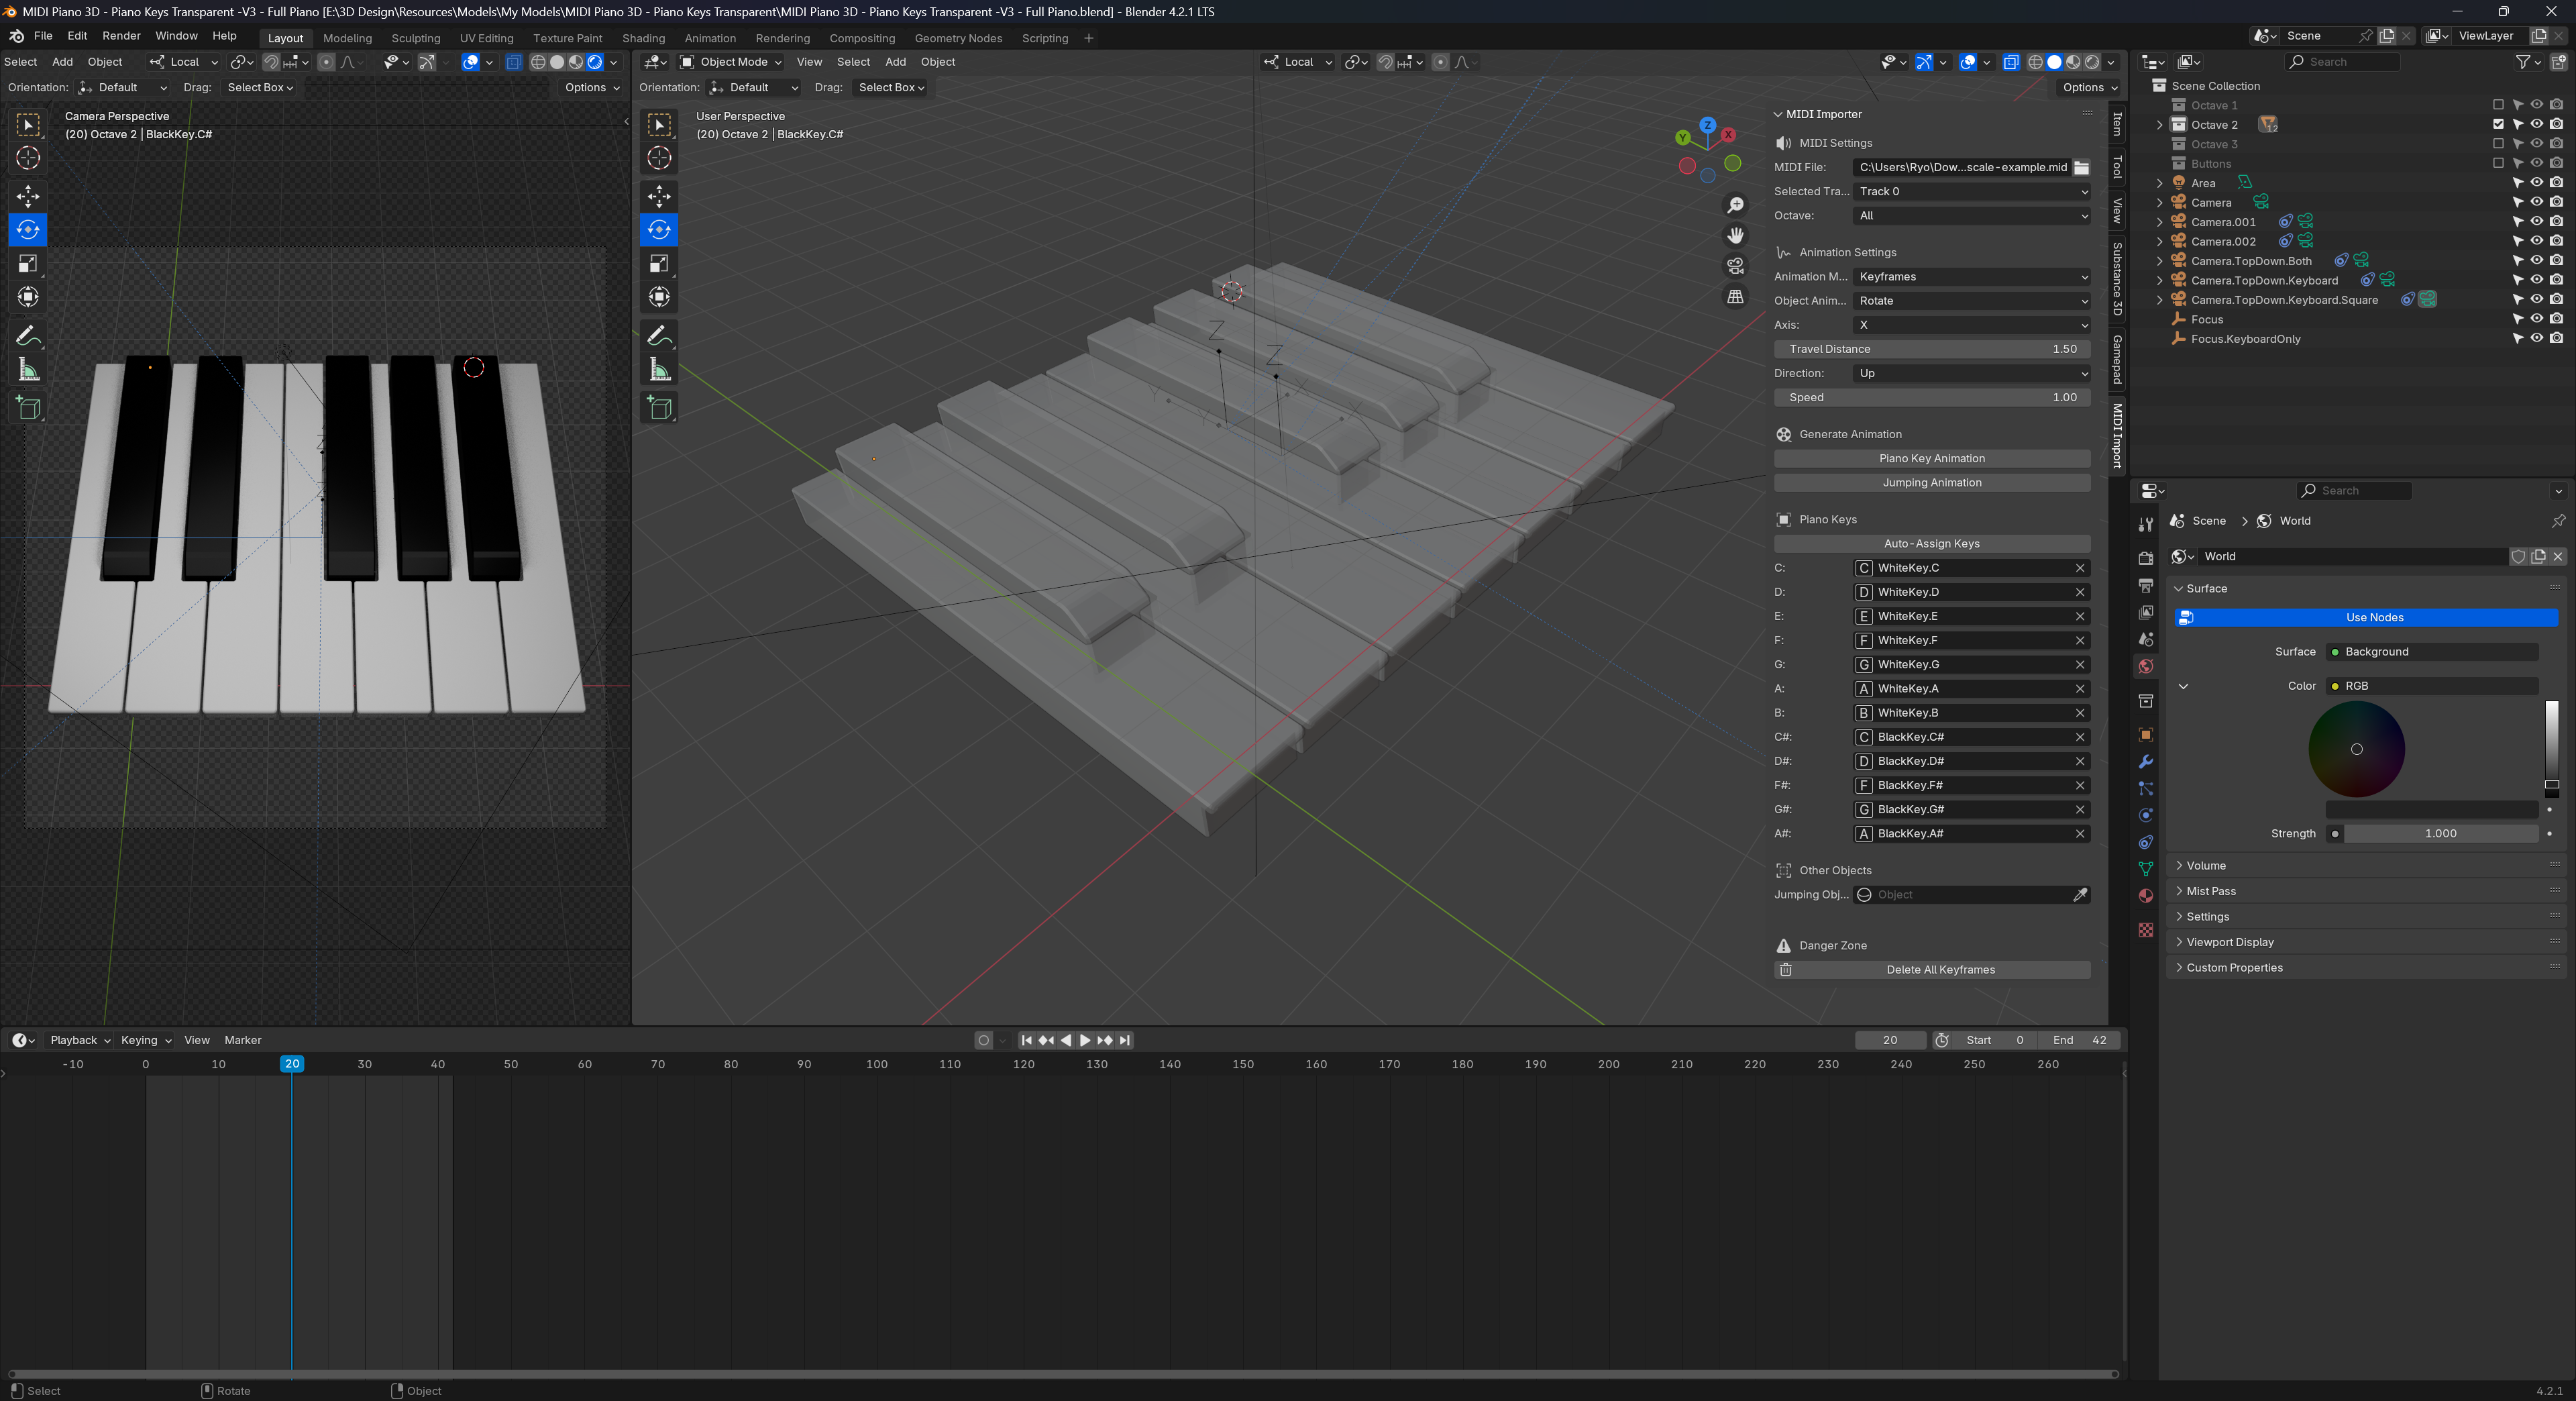
Task: Click the pan view hand icon
Action: click(1735, 235)
